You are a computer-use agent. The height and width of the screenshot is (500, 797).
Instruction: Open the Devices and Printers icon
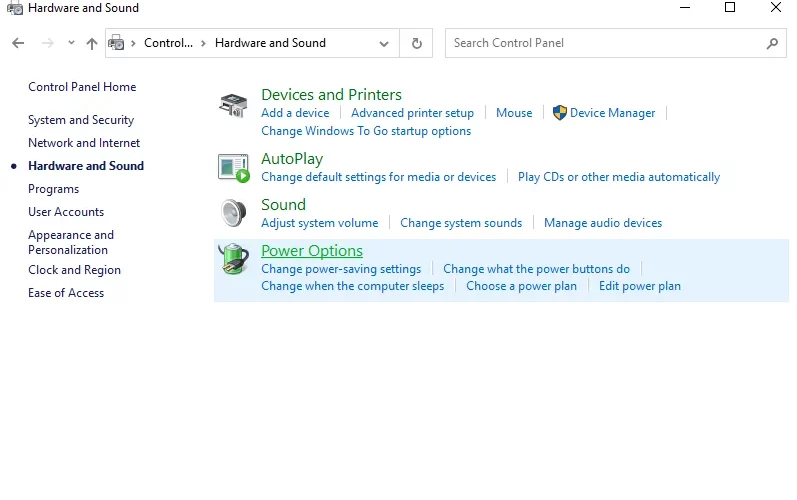[233, 105]
